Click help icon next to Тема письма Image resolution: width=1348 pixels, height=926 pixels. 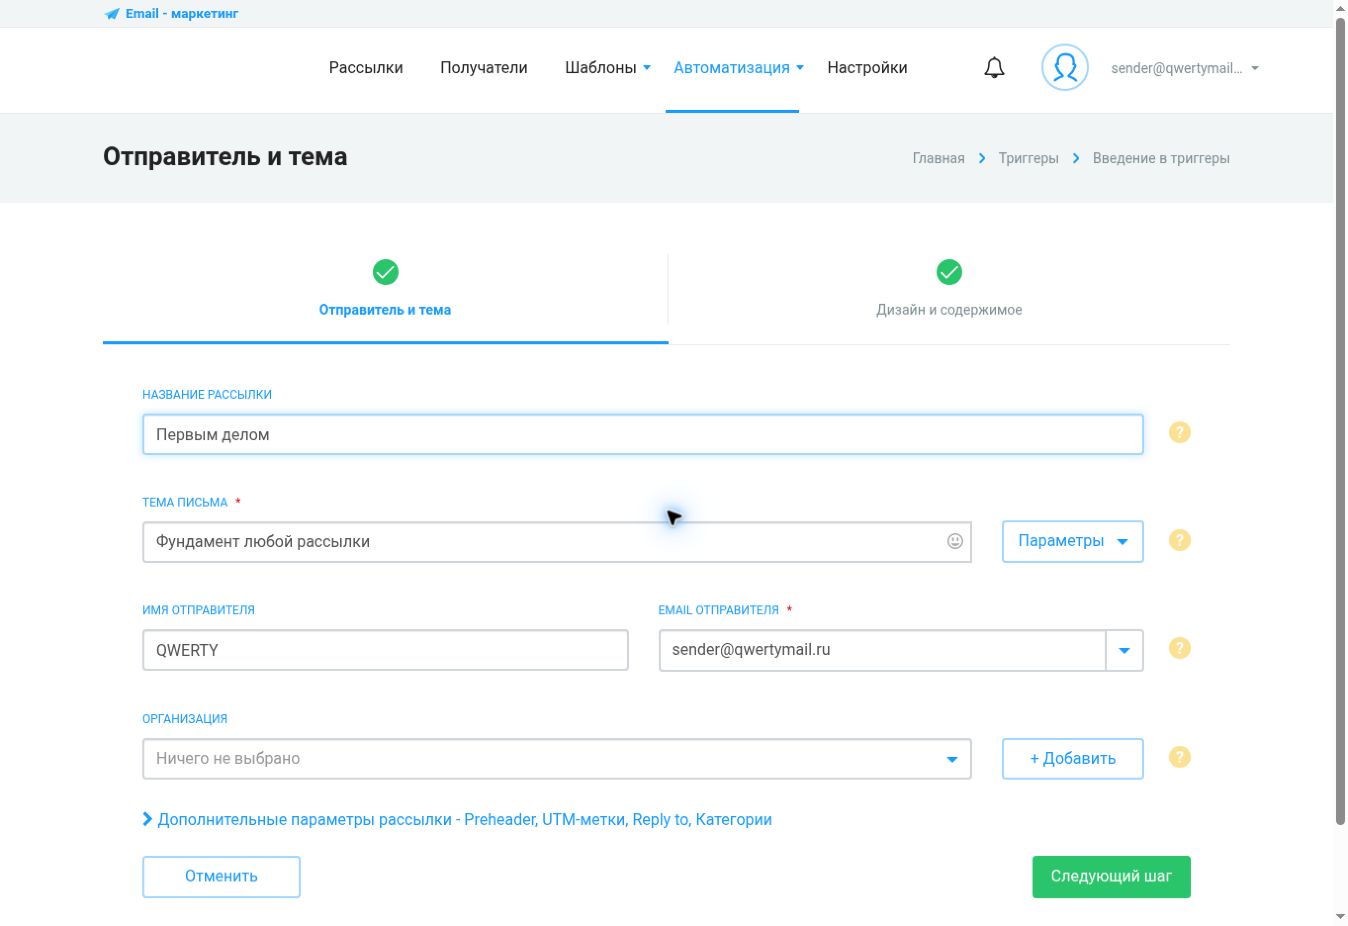[x=1180, y=541]
